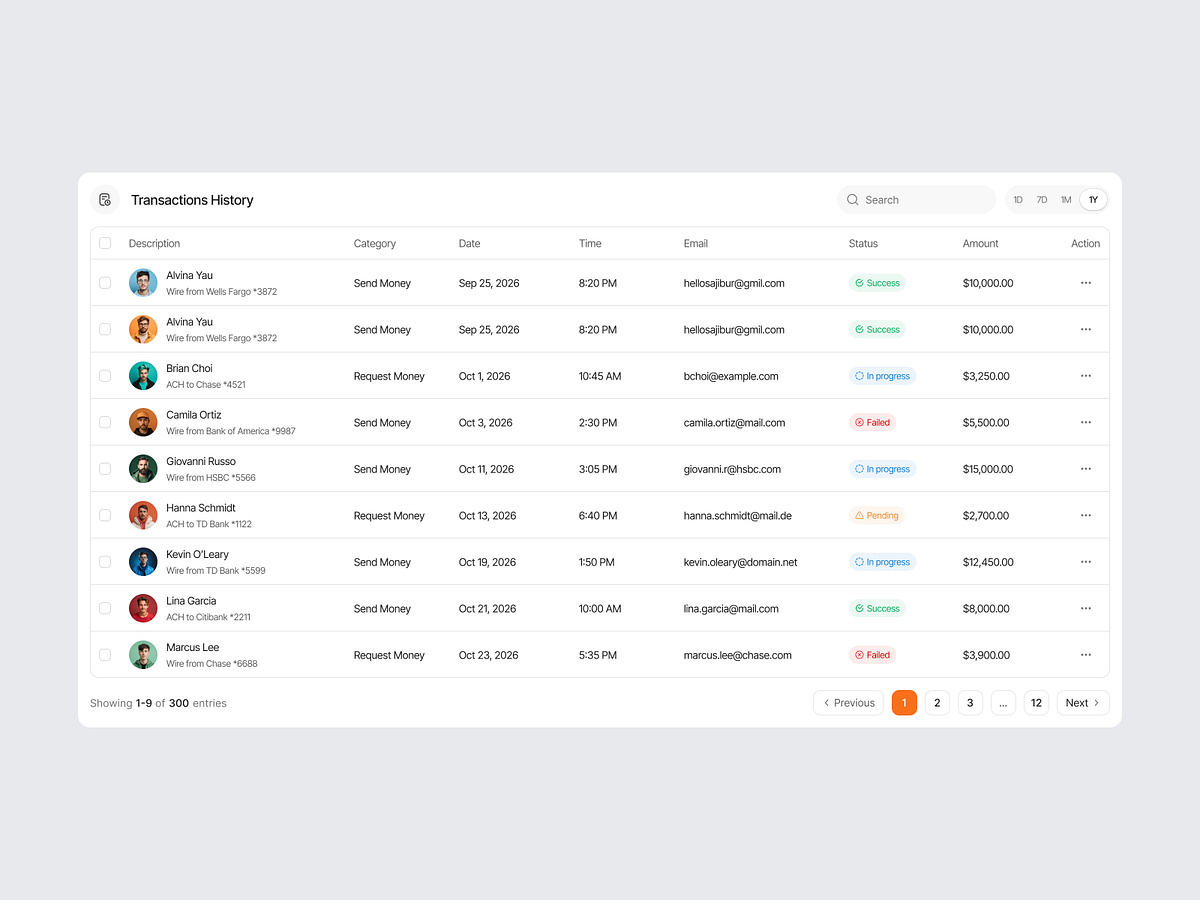Check the Lina Garcia row checkbox
1200x900 pixels.
(x=105, y=608)
